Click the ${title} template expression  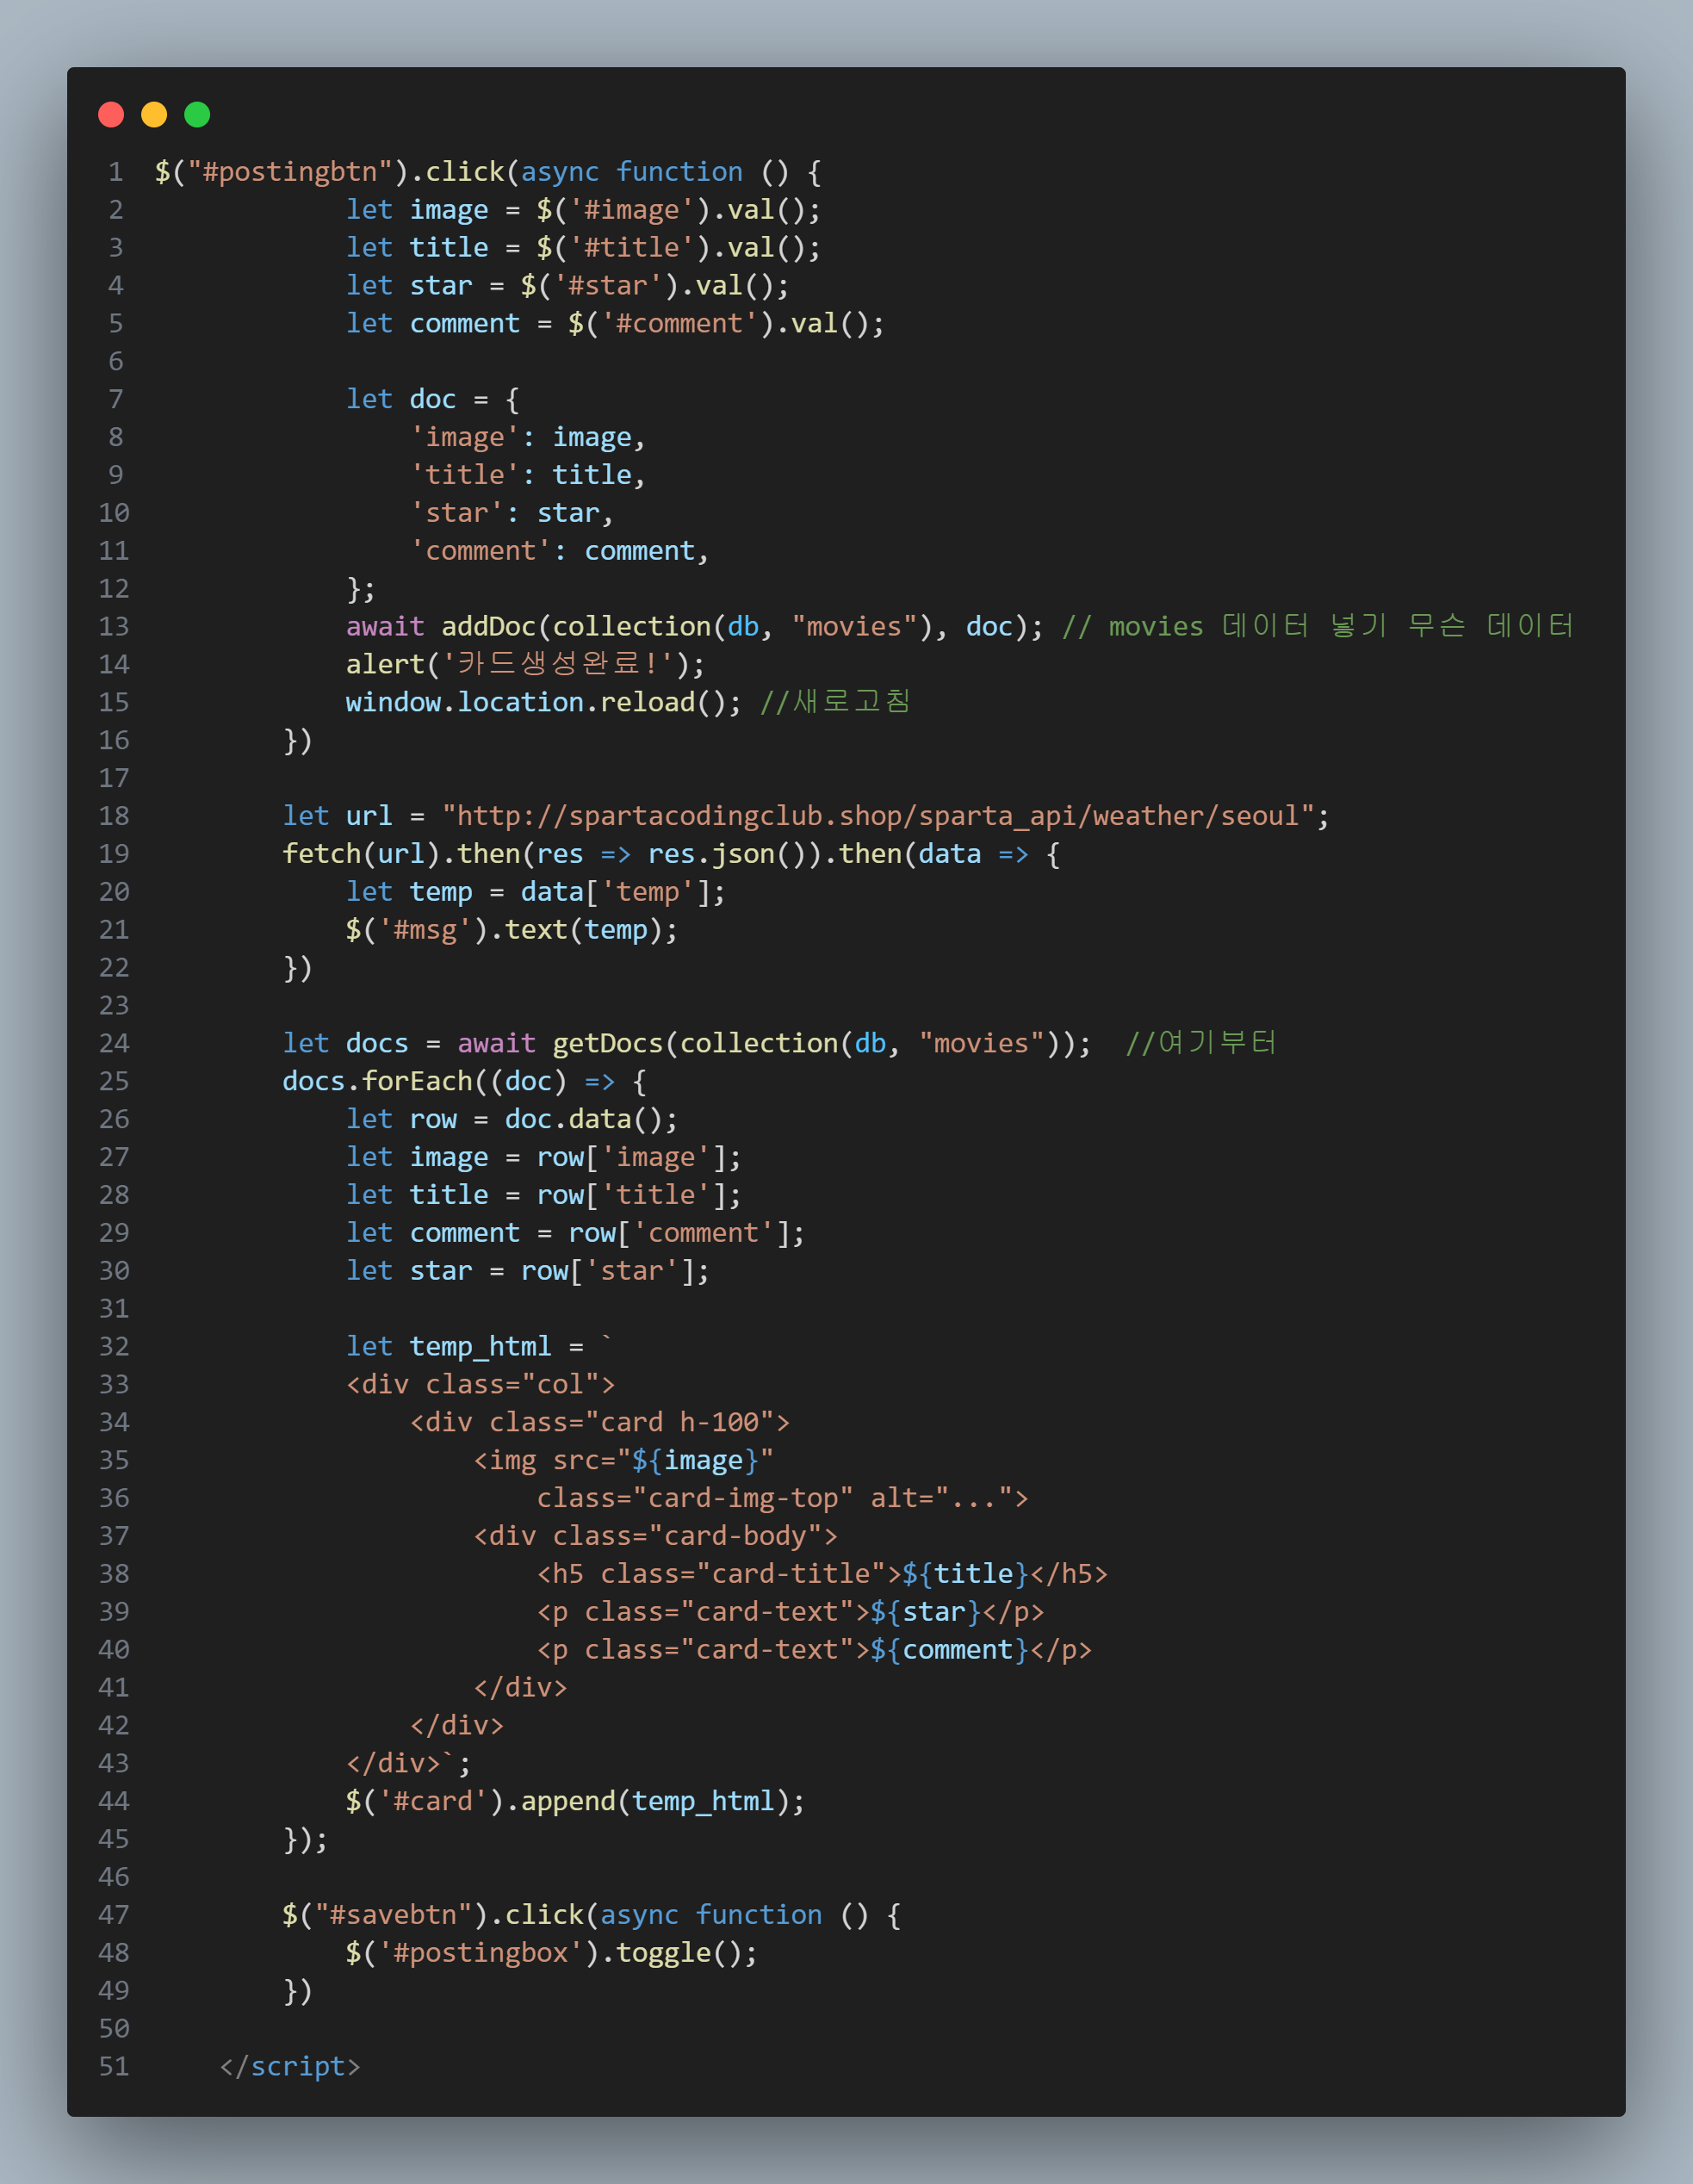(x=965, y=1574)
